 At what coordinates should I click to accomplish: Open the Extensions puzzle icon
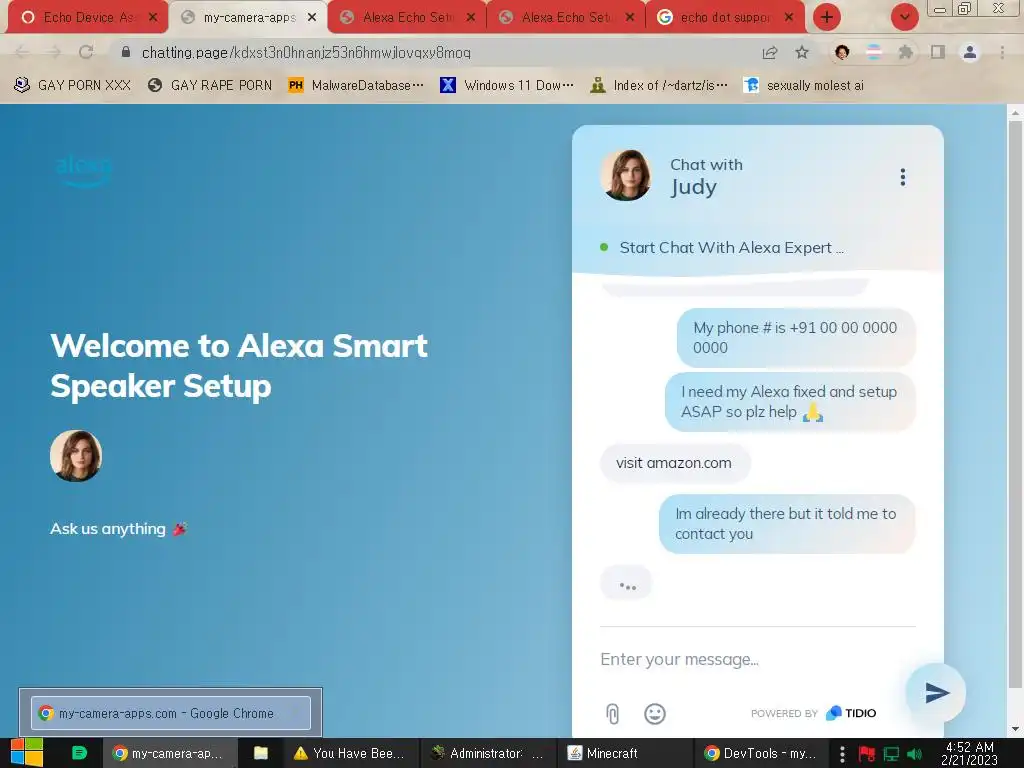coord(906,53)
